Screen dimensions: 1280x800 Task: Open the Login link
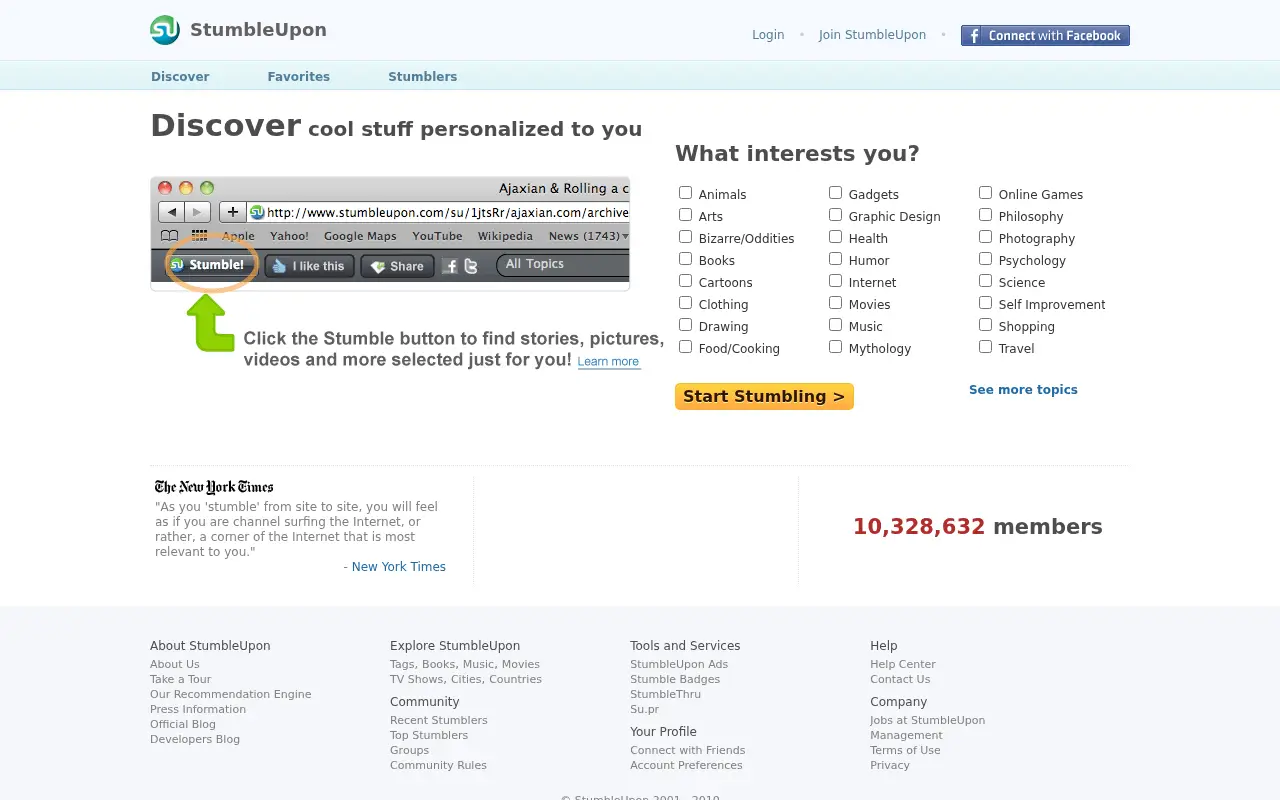click(x=768, y=35)
